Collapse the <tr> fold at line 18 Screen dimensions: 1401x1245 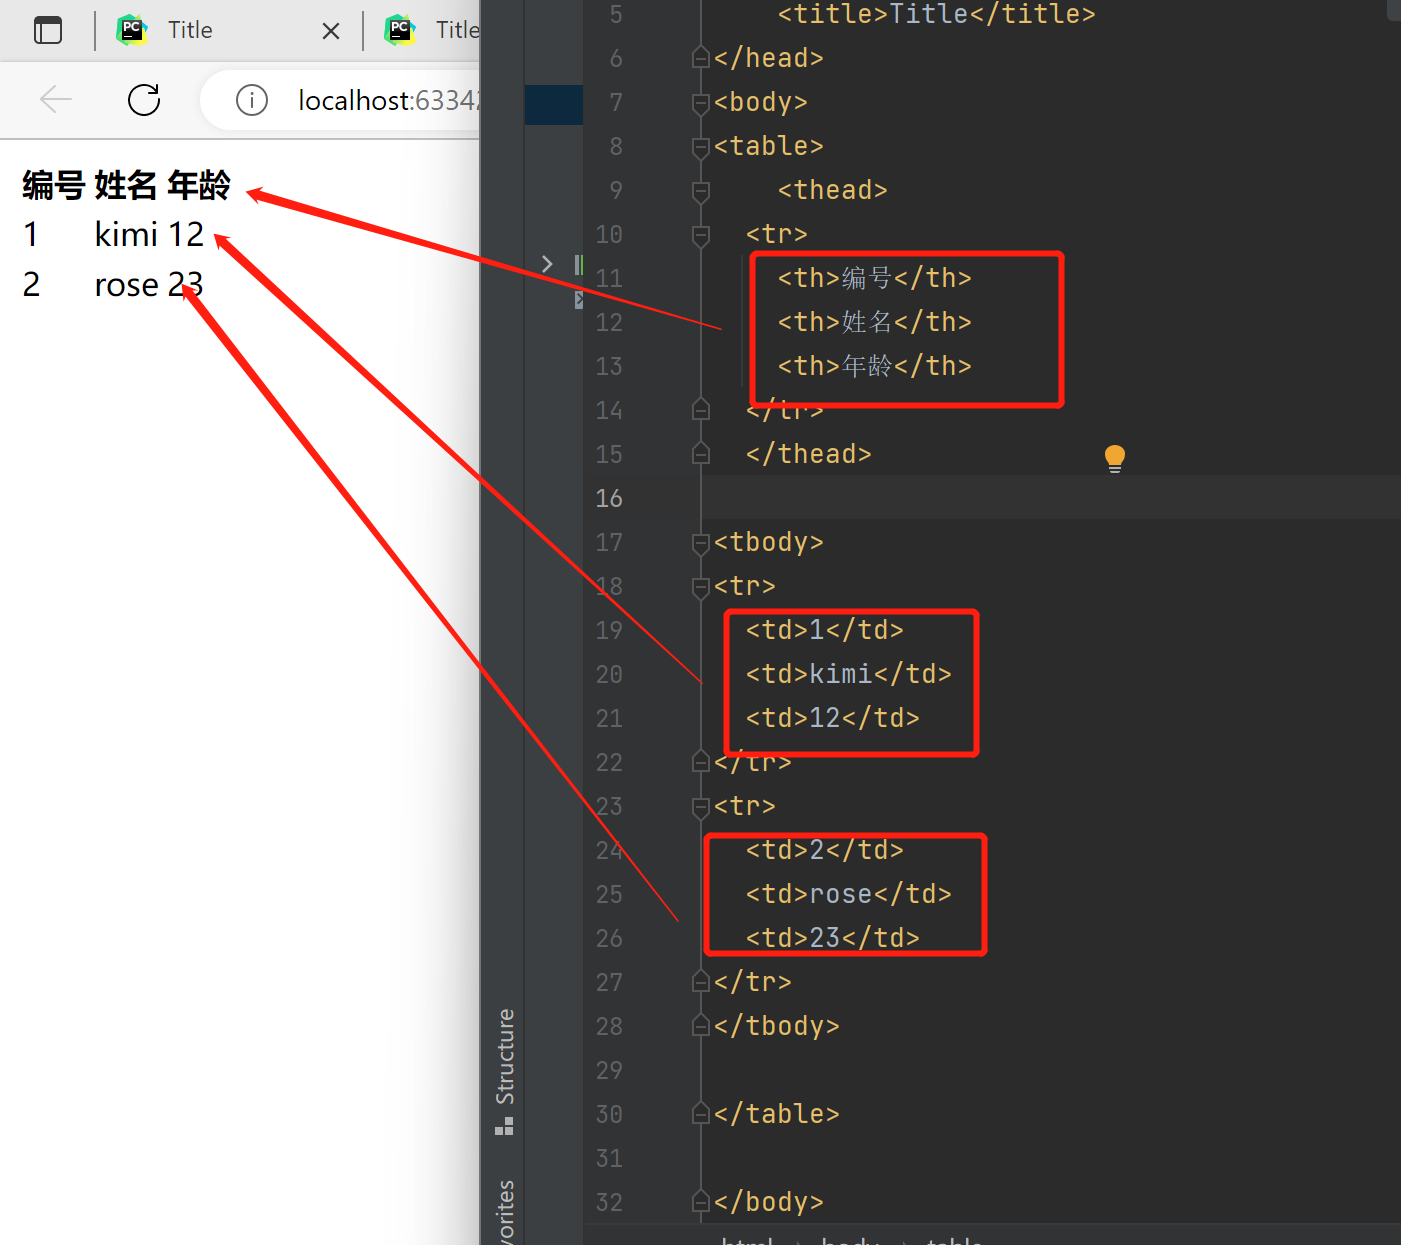701,586
